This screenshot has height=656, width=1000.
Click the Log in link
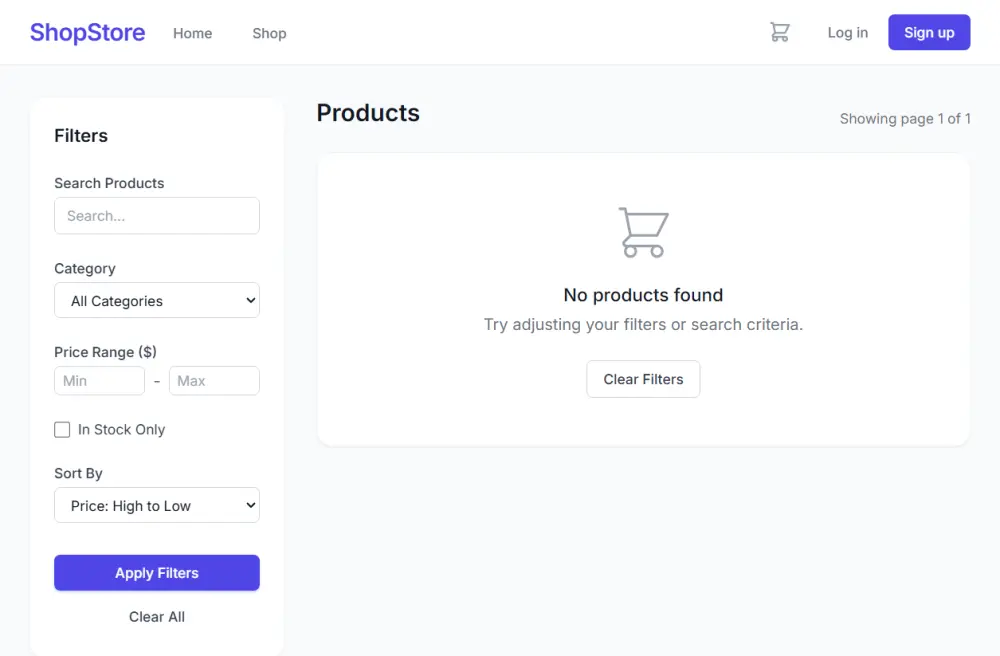[847, 32]
